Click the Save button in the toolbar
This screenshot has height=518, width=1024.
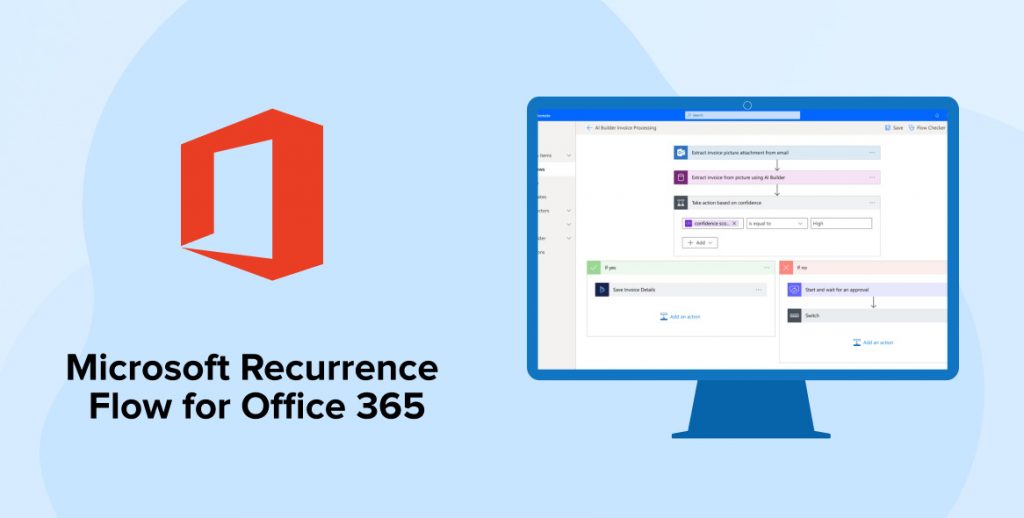coord(892,128)
